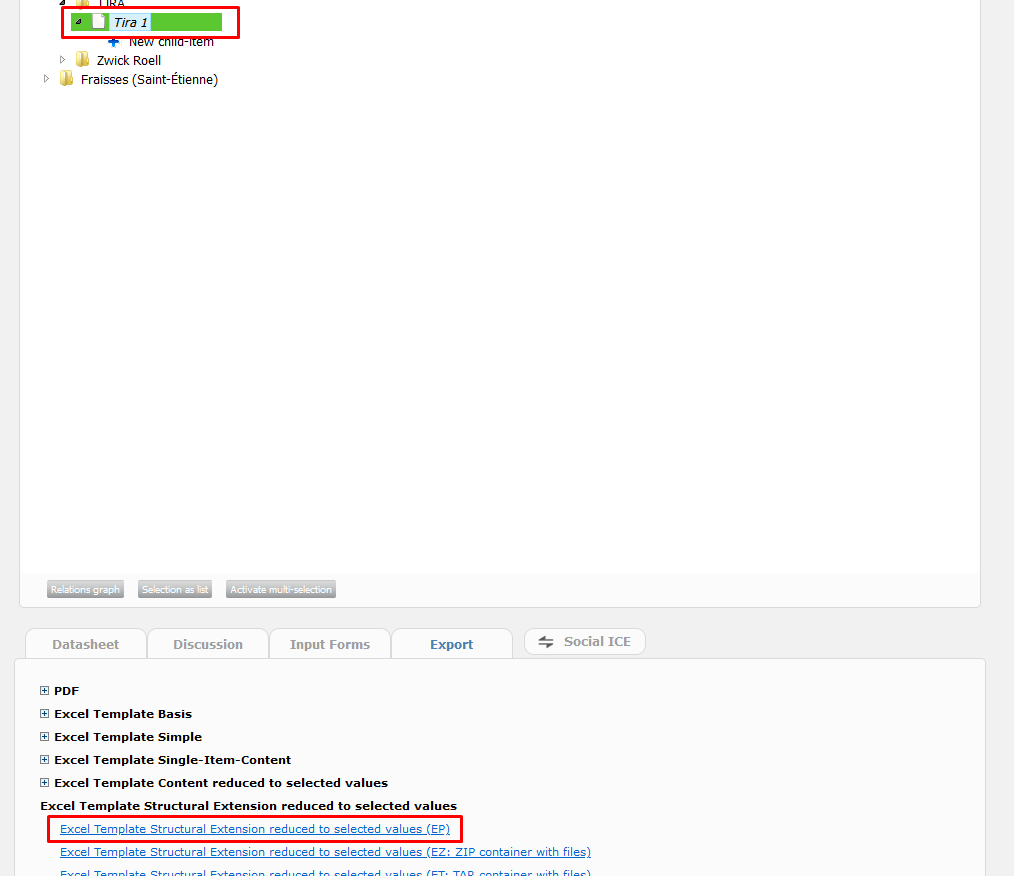
Task: Go to the Input Forms tab
Action: coord(330,644)
